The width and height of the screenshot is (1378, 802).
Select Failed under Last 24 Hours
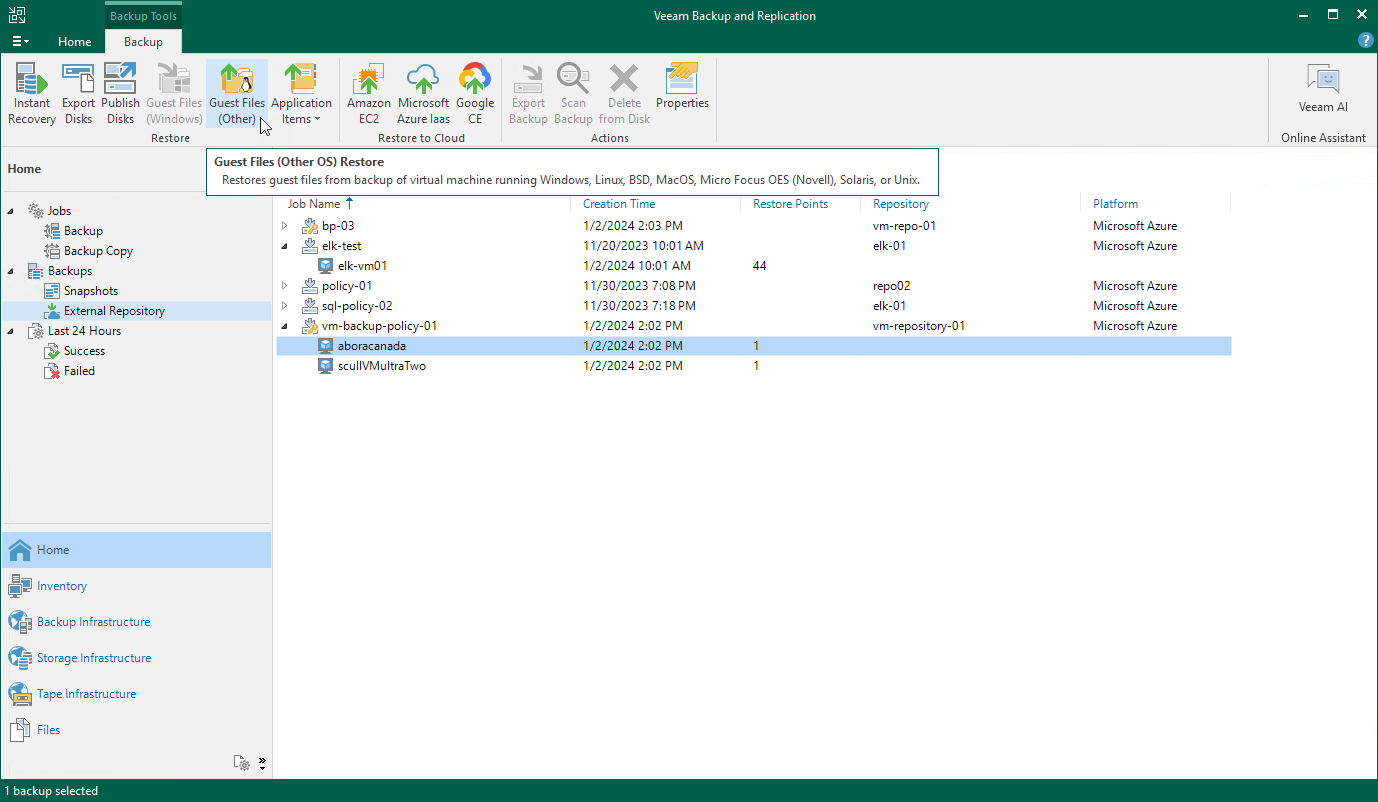79,371
